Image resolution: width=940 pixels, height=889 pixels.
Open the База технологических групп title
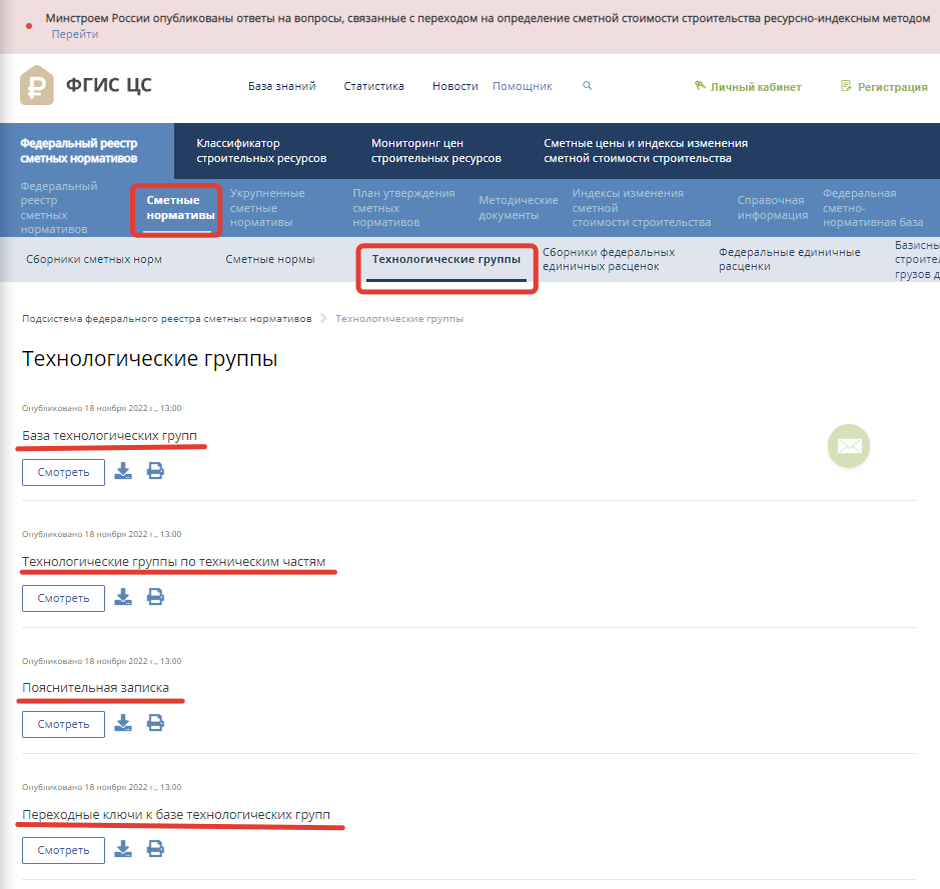tap(109, 436)
